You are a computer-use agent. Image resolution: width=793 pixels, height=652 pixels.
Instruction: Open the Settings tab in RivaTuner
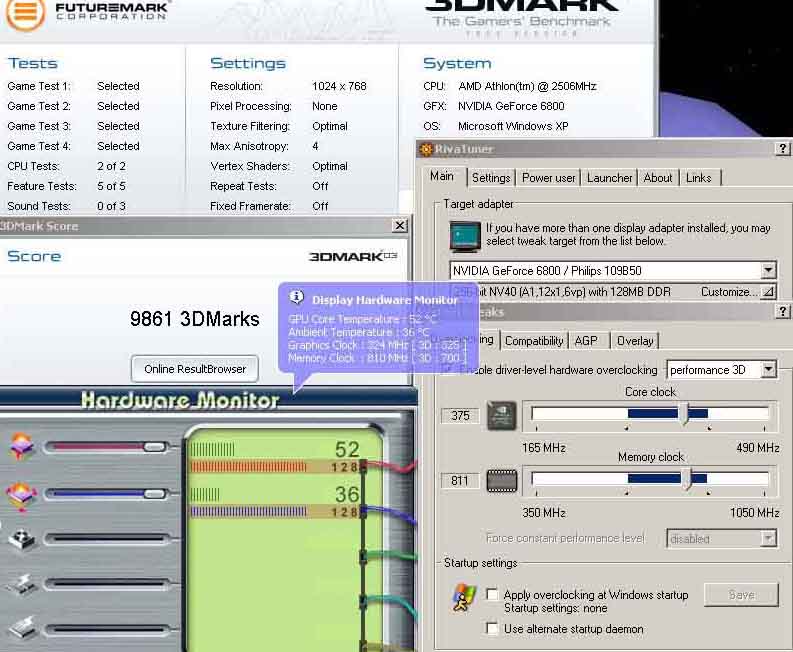tap(491, 178)
